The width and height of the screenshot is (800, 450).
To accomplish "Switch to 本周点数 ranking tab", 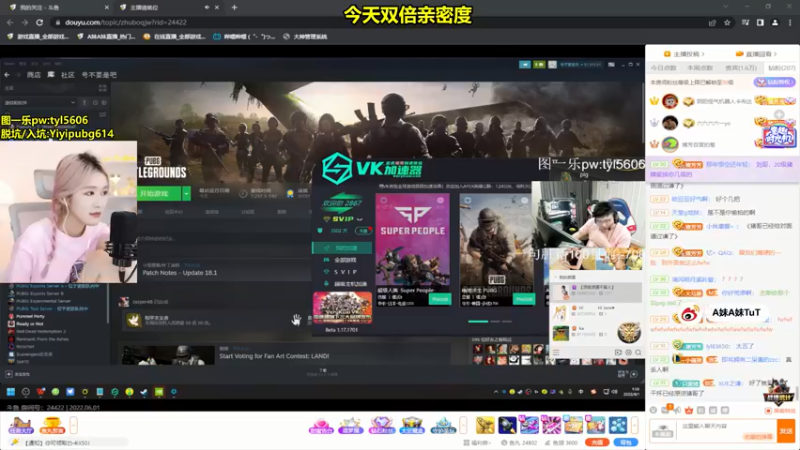I will tap(700, 68).
